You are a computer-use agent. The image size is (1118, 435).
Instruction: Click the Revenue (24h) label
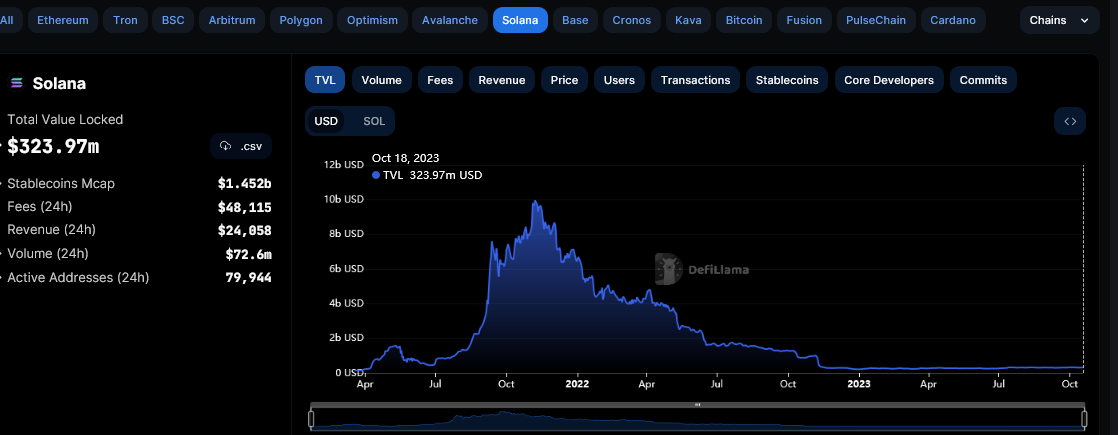click(51, 230)
